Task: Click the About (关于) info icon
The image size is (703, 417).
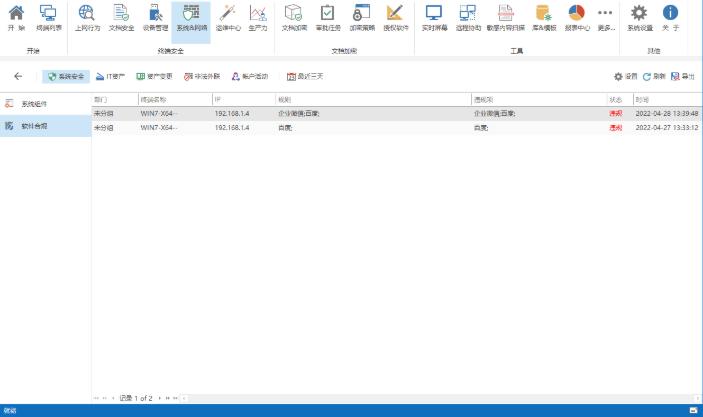Action: point(670,17)
